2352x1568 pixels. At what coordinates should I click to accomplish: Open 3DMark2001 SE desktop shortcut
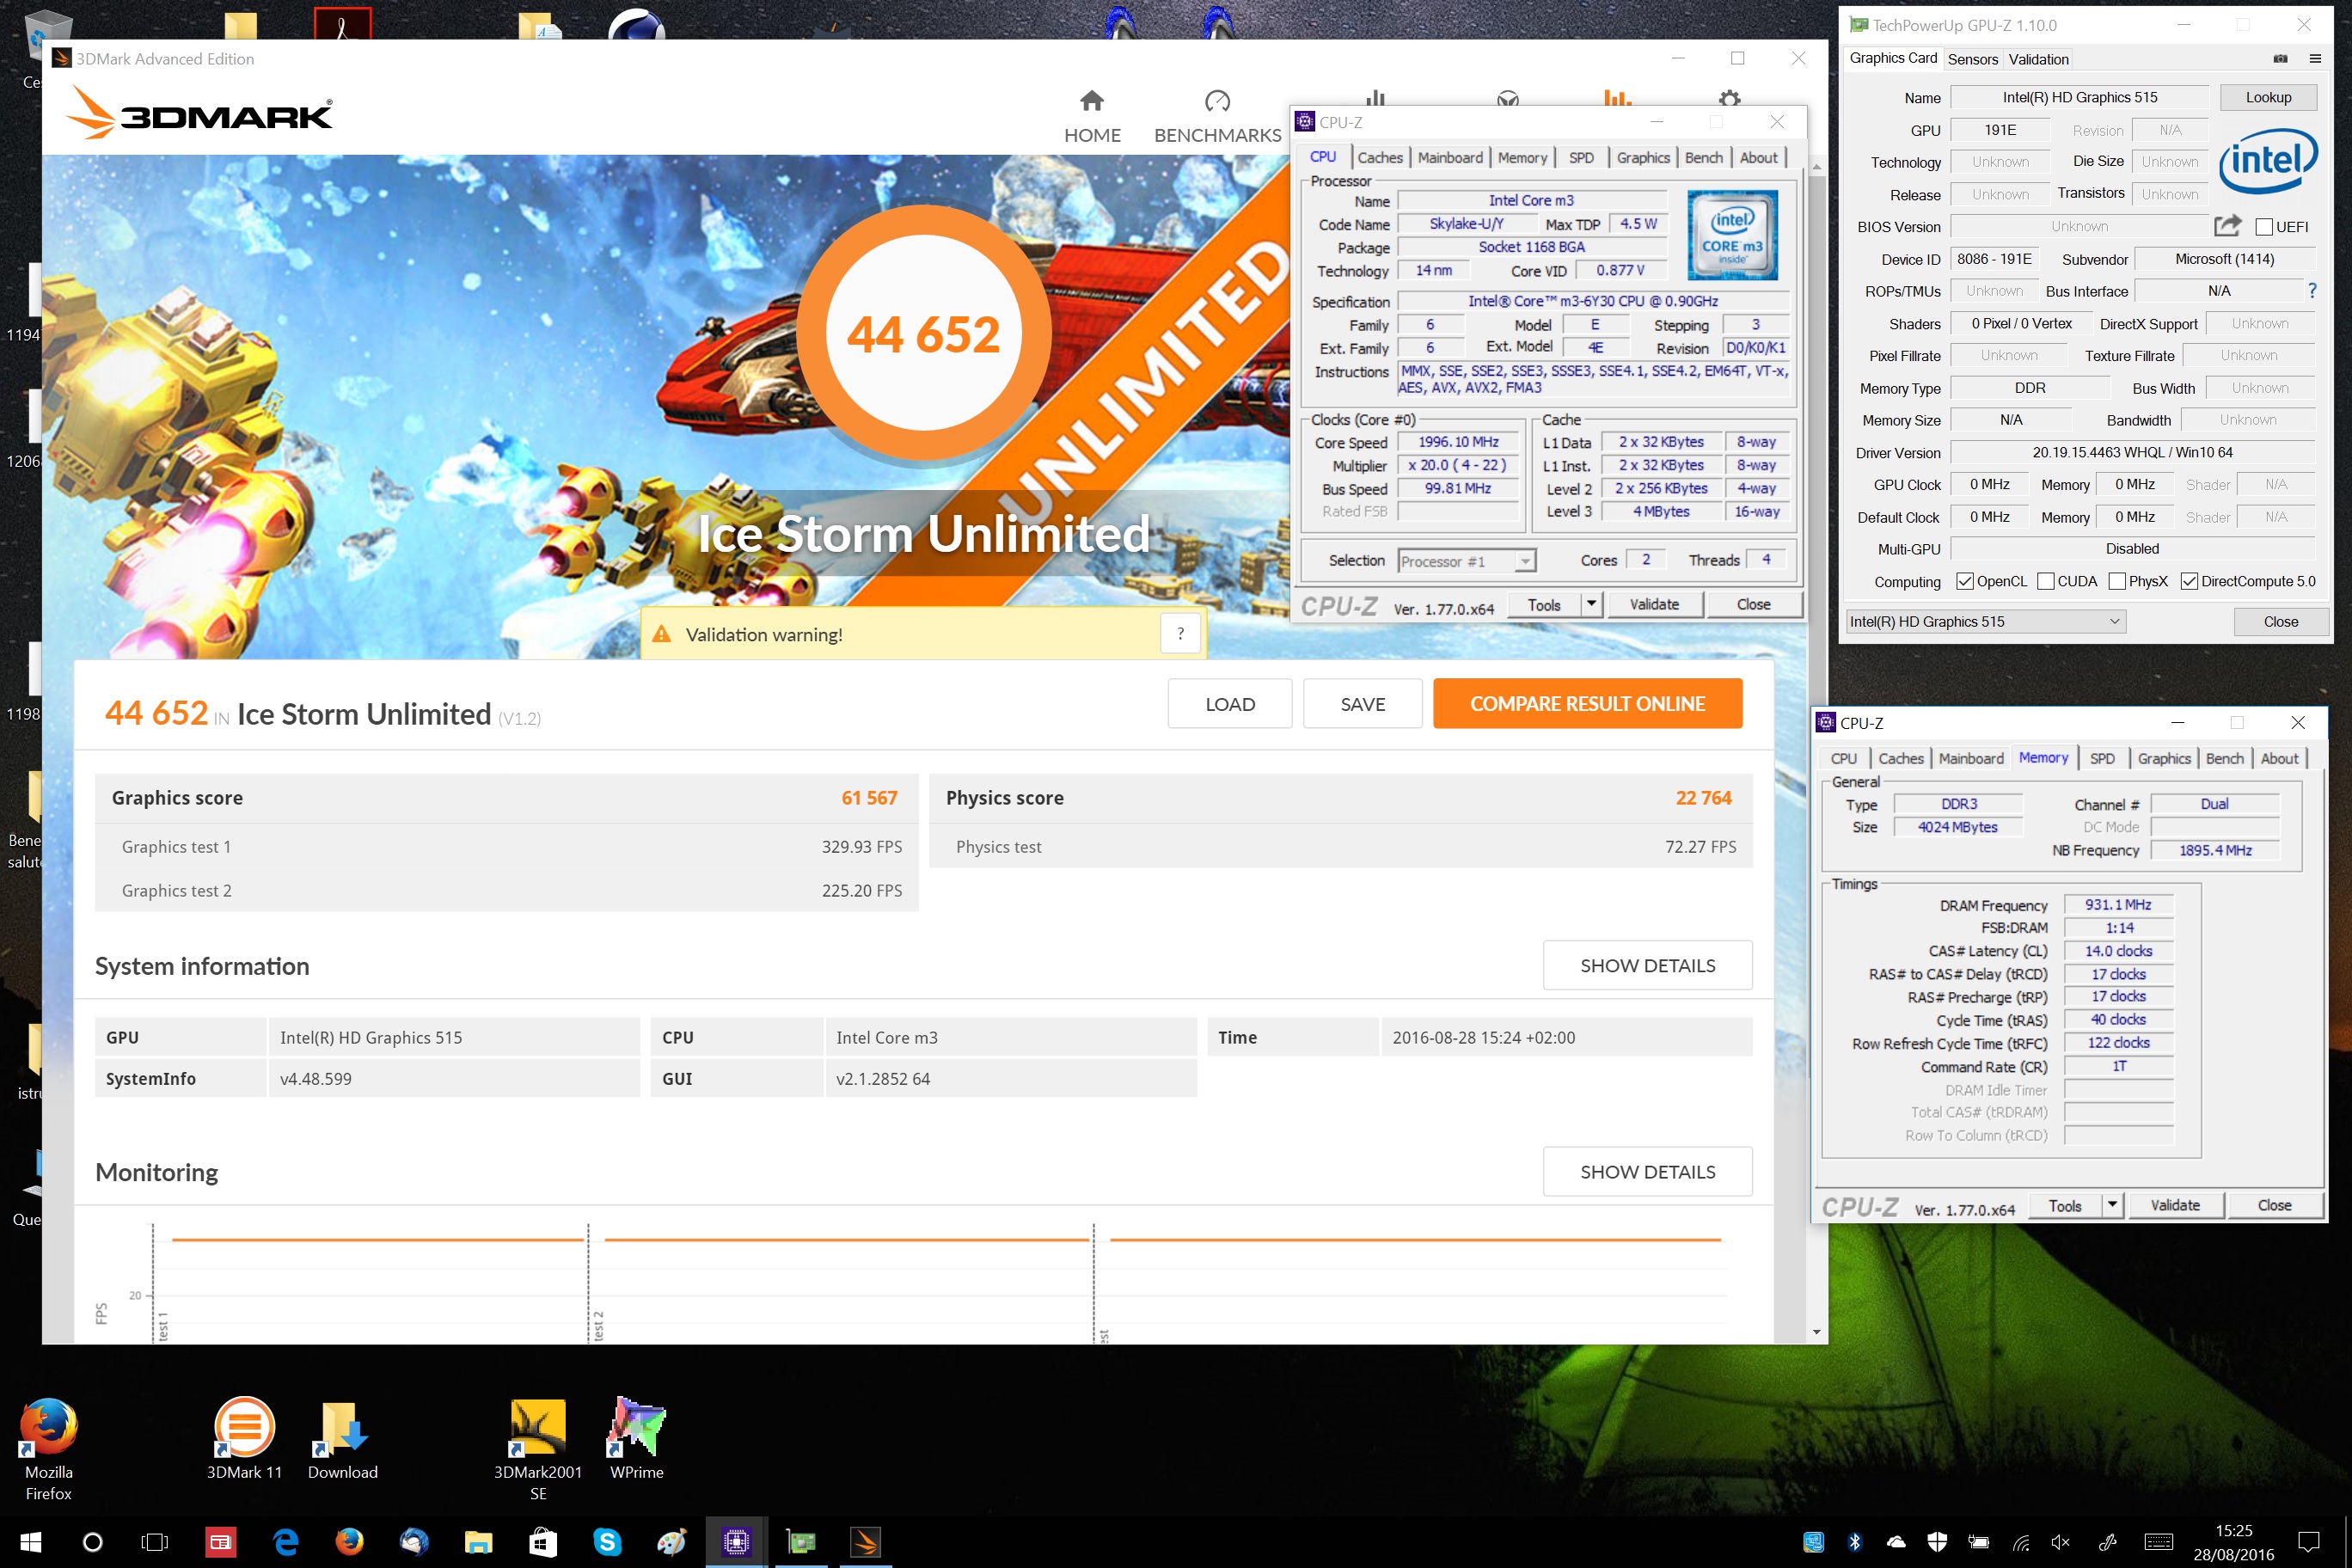pyautogui.click(x=538, y=1450)
